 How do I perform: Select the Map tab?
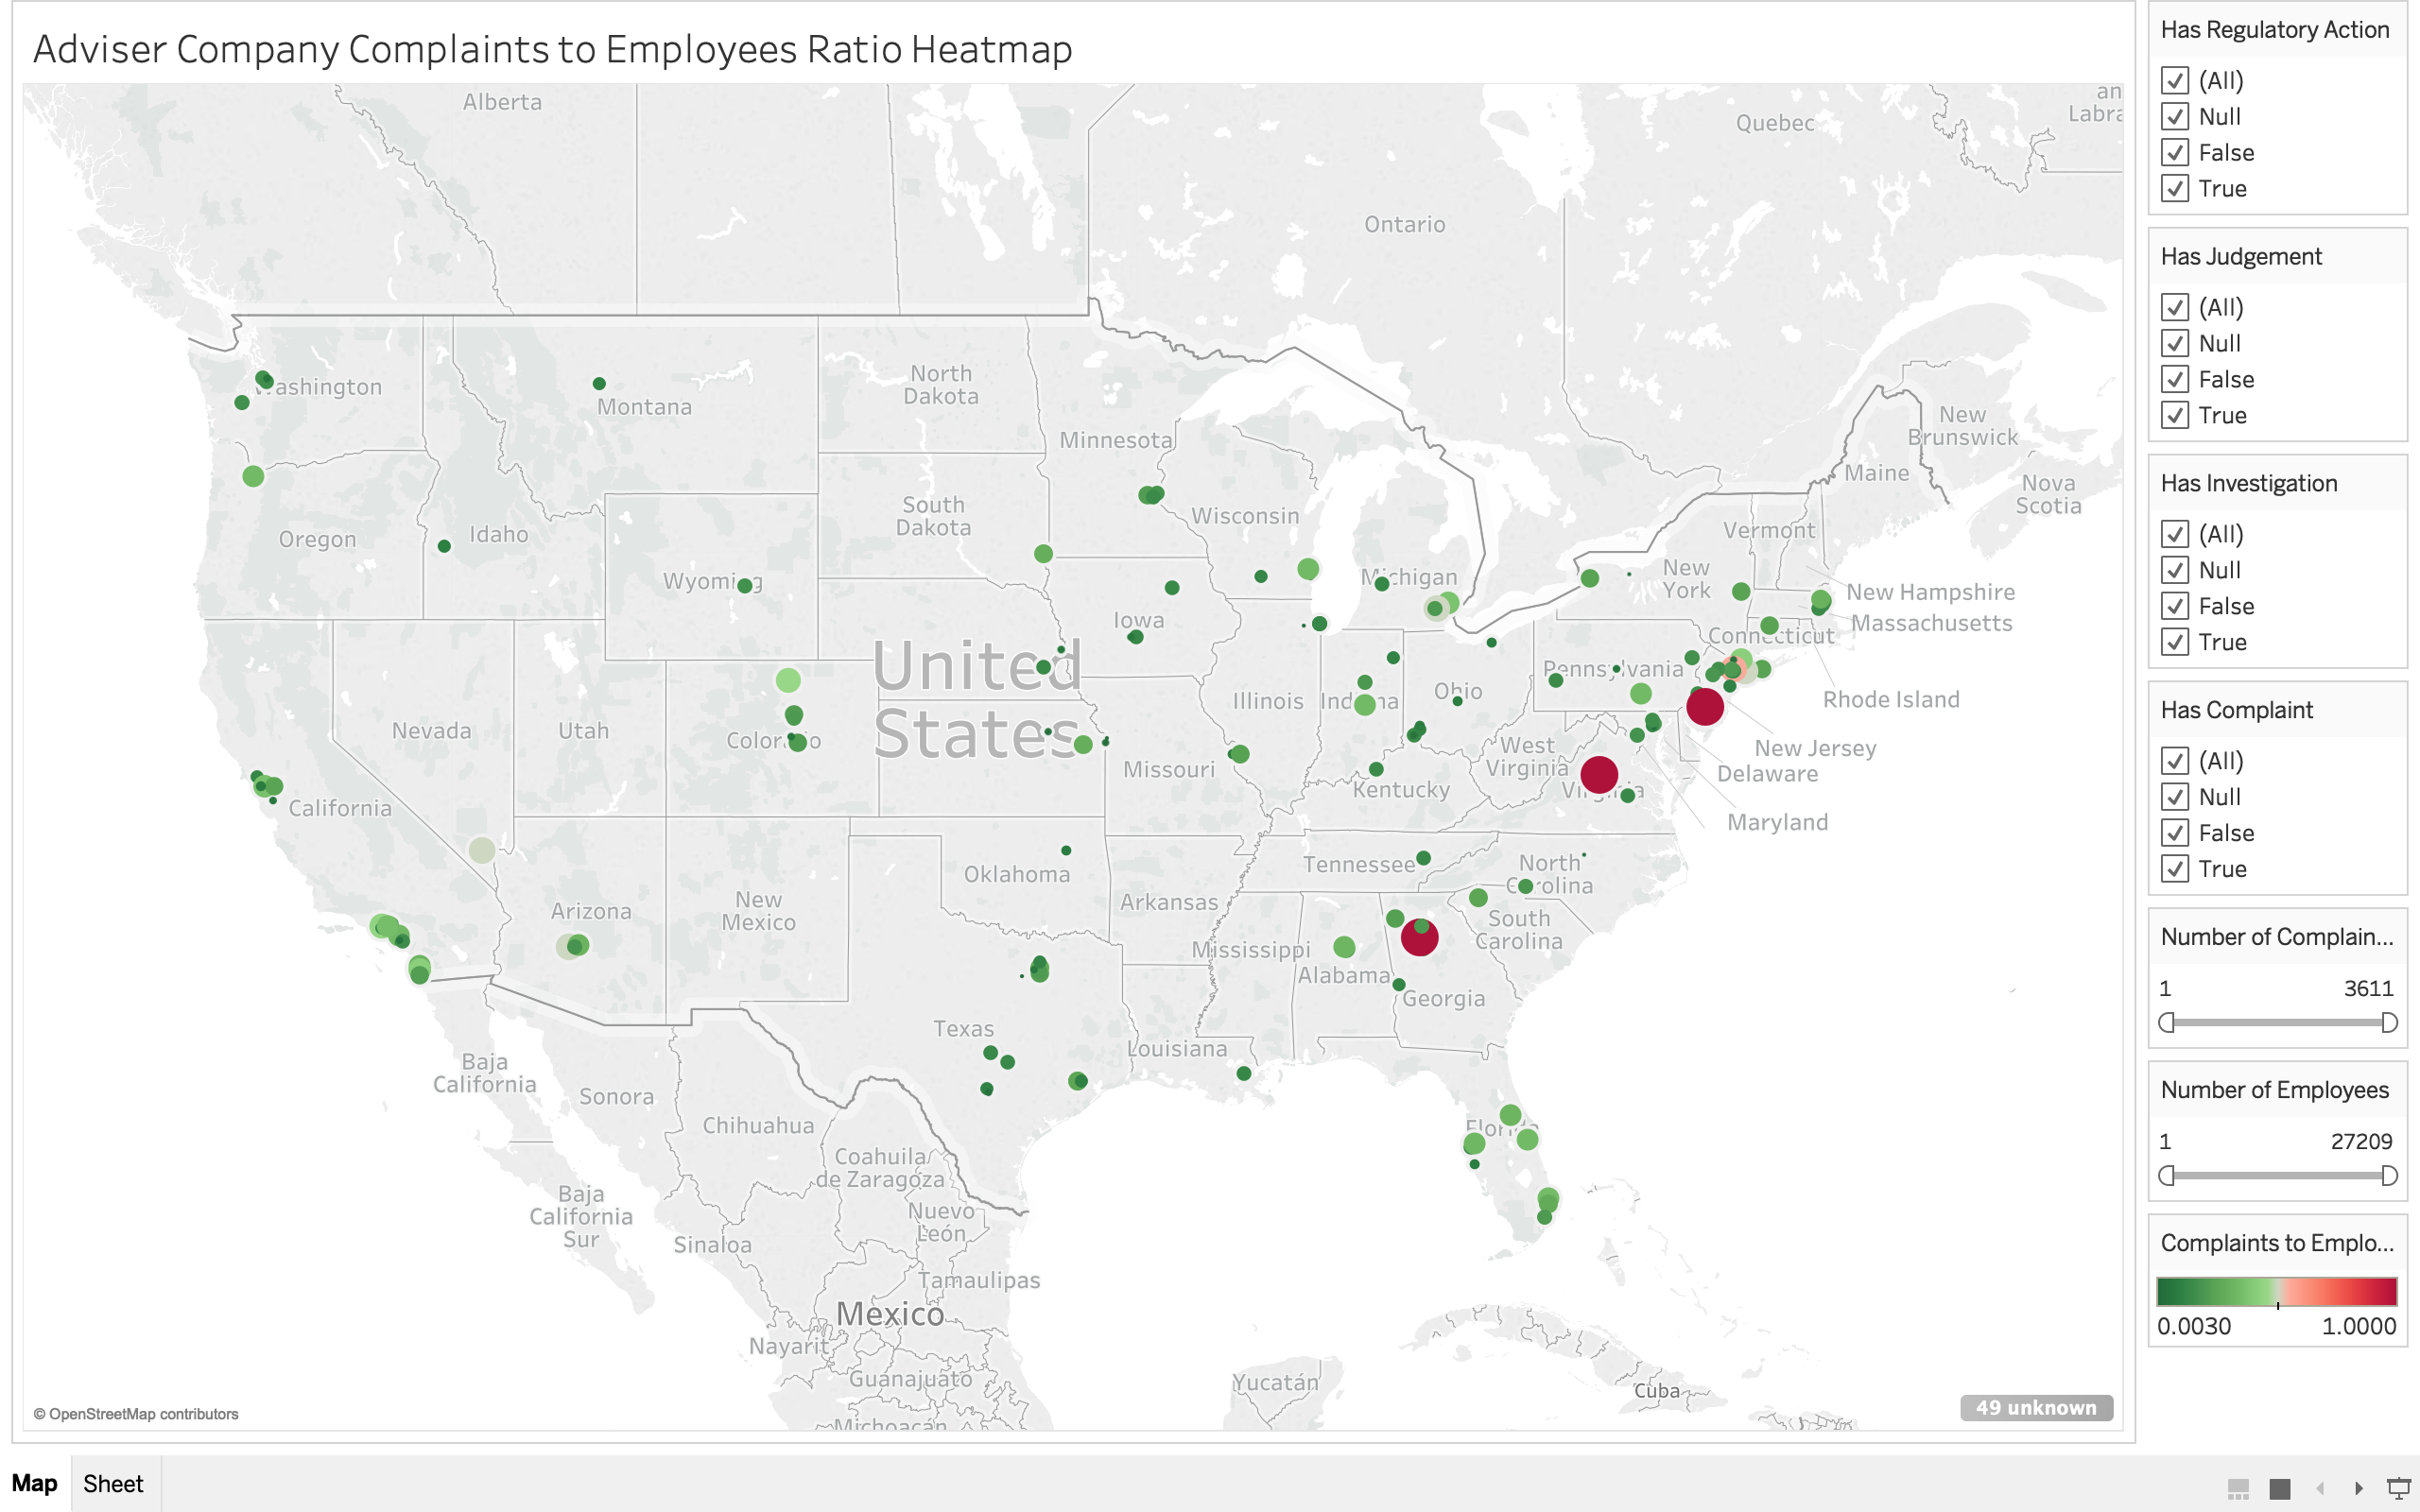click(35, 1483)
